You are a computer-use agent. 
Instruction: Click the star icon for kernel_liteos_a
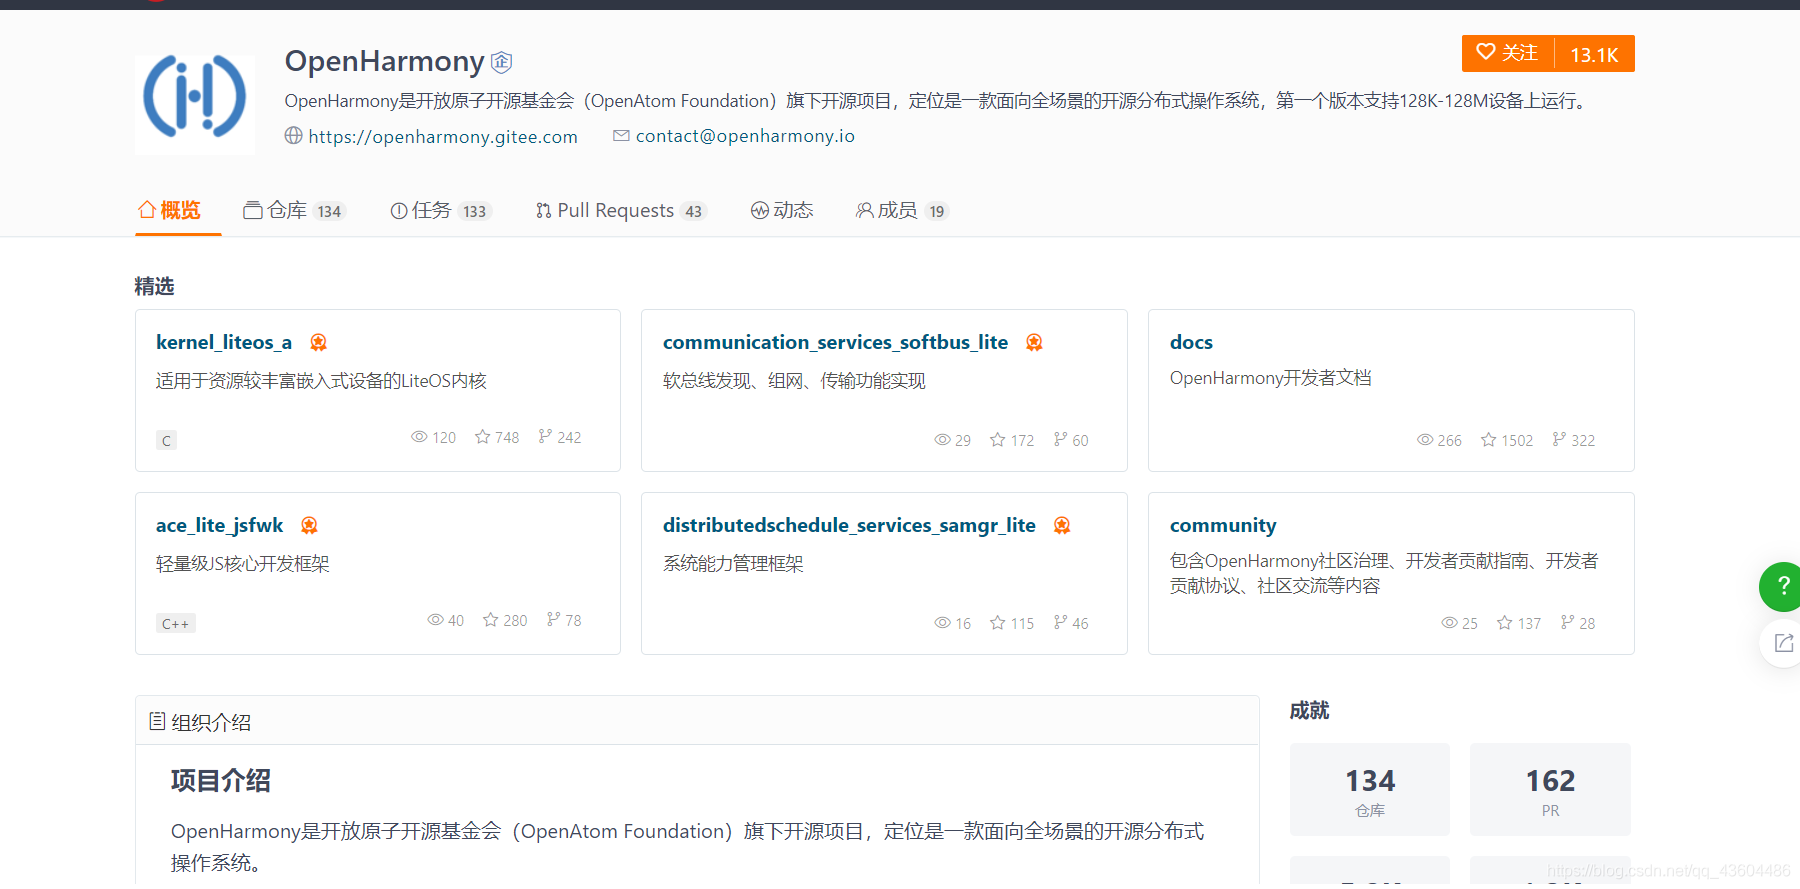click(483, 437)
